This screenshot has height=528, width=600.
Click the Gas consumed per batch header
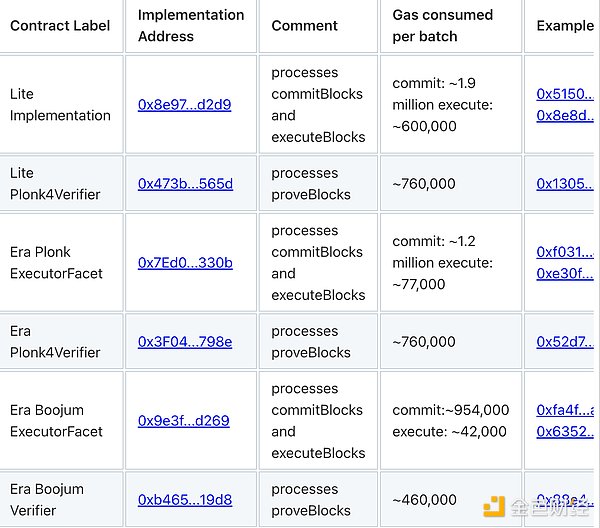pyautogui.click(x=442, y=25)
